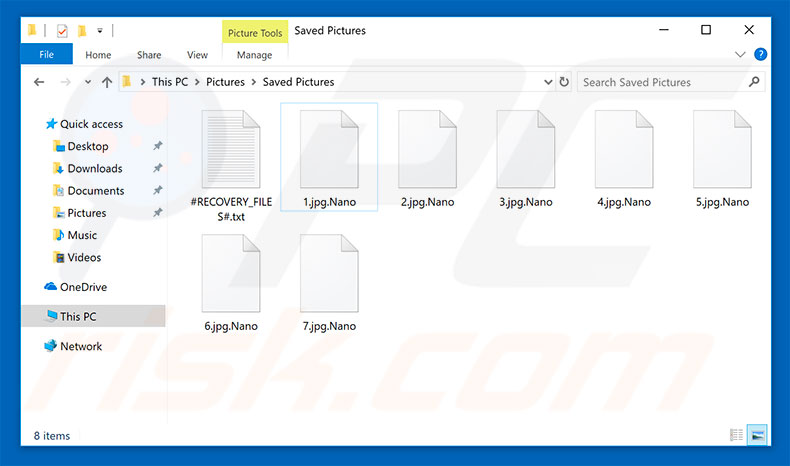This screenshot has height=466, width=790.
Task: Click the search magnifier icon
Action: tap(754, 82)
